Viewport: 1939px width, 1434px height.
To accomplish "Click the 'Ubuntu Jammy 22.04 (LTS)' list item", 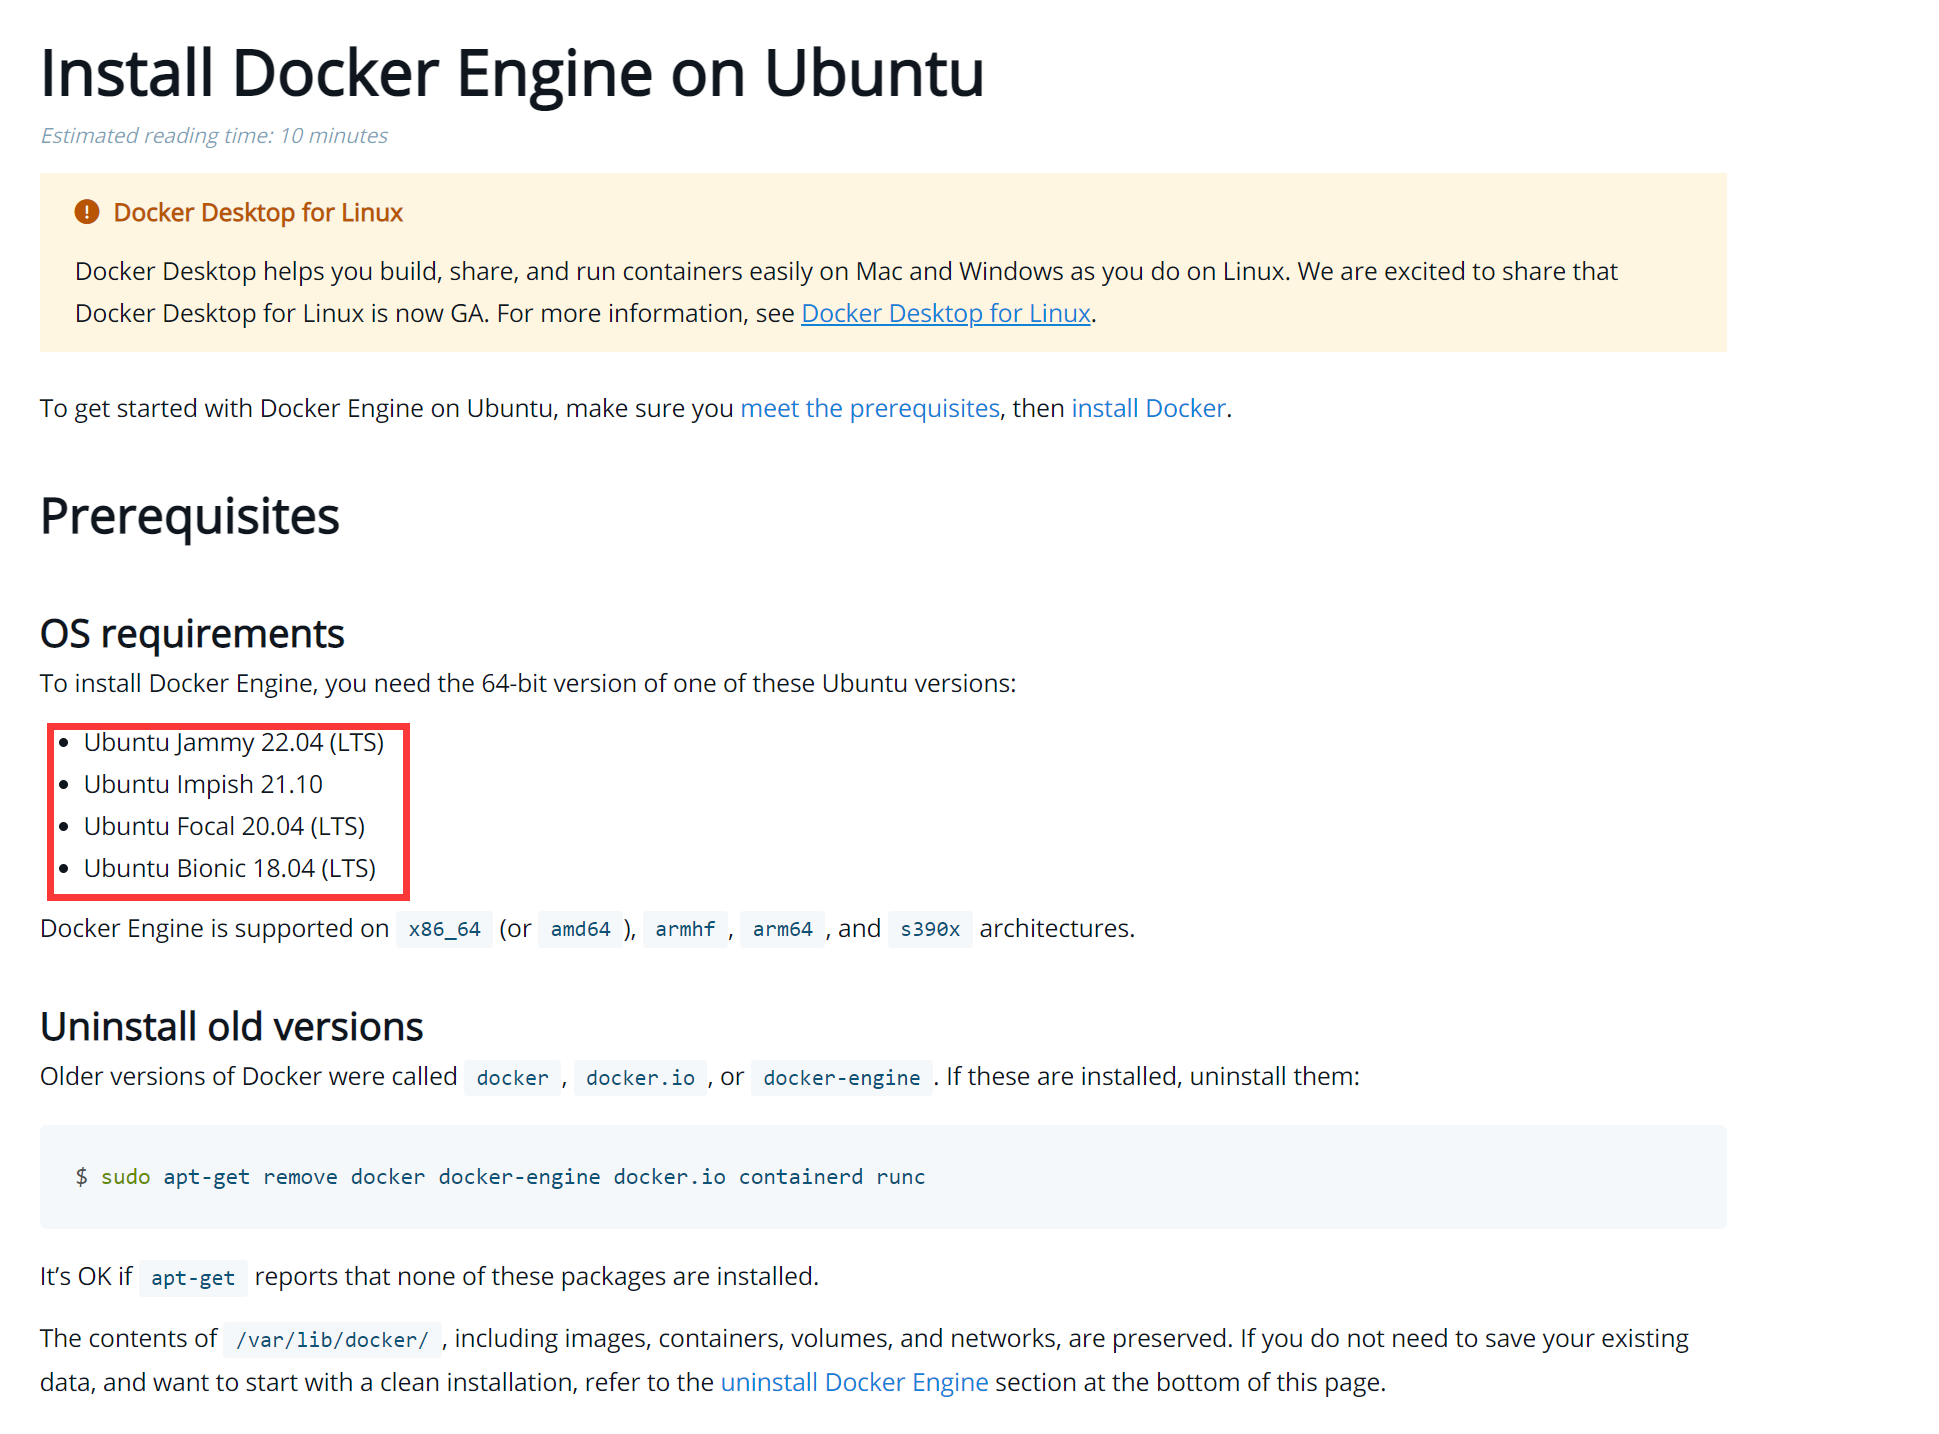I will tap(234, 742).
